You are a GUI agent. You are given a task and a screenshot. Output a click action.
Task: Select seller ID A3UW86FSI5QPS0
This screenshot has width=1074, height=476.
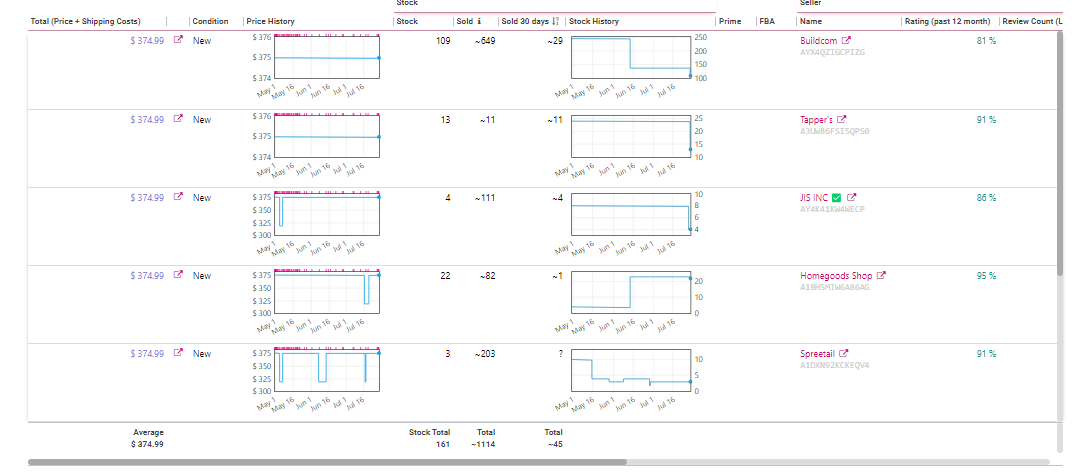pos(834,131)
